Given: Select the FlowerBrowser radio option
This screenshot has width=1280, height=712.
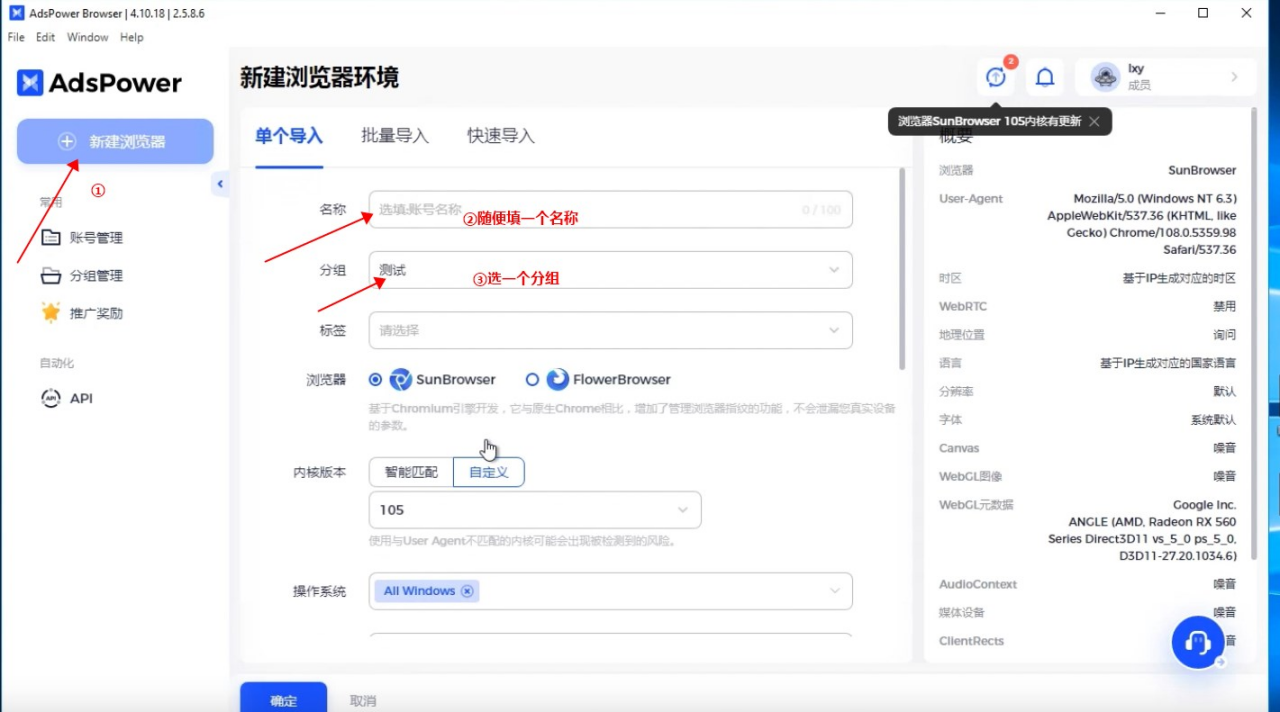Looking at the screenshot, I should point(532,380).
